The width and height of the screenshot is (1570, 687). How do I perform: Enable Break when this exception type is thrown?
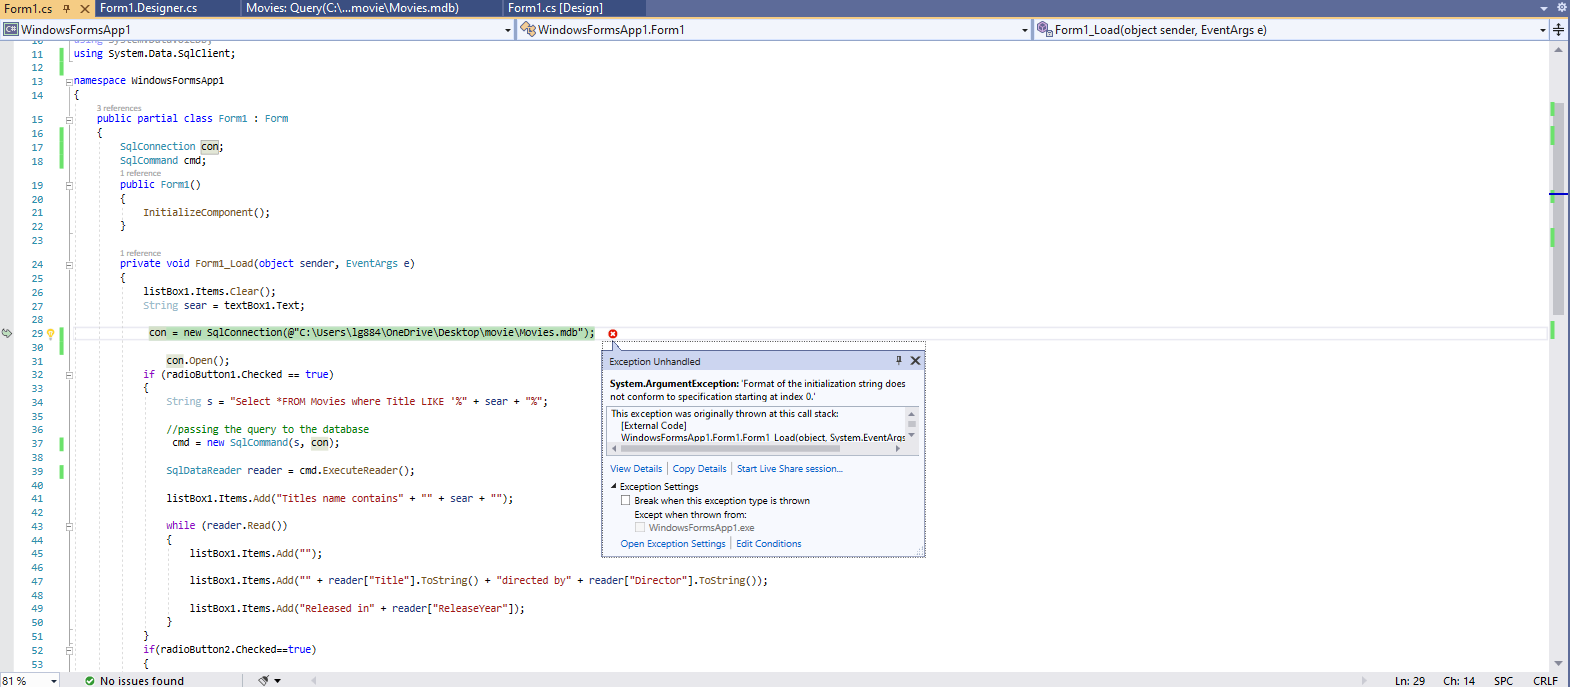coord(626,501)
